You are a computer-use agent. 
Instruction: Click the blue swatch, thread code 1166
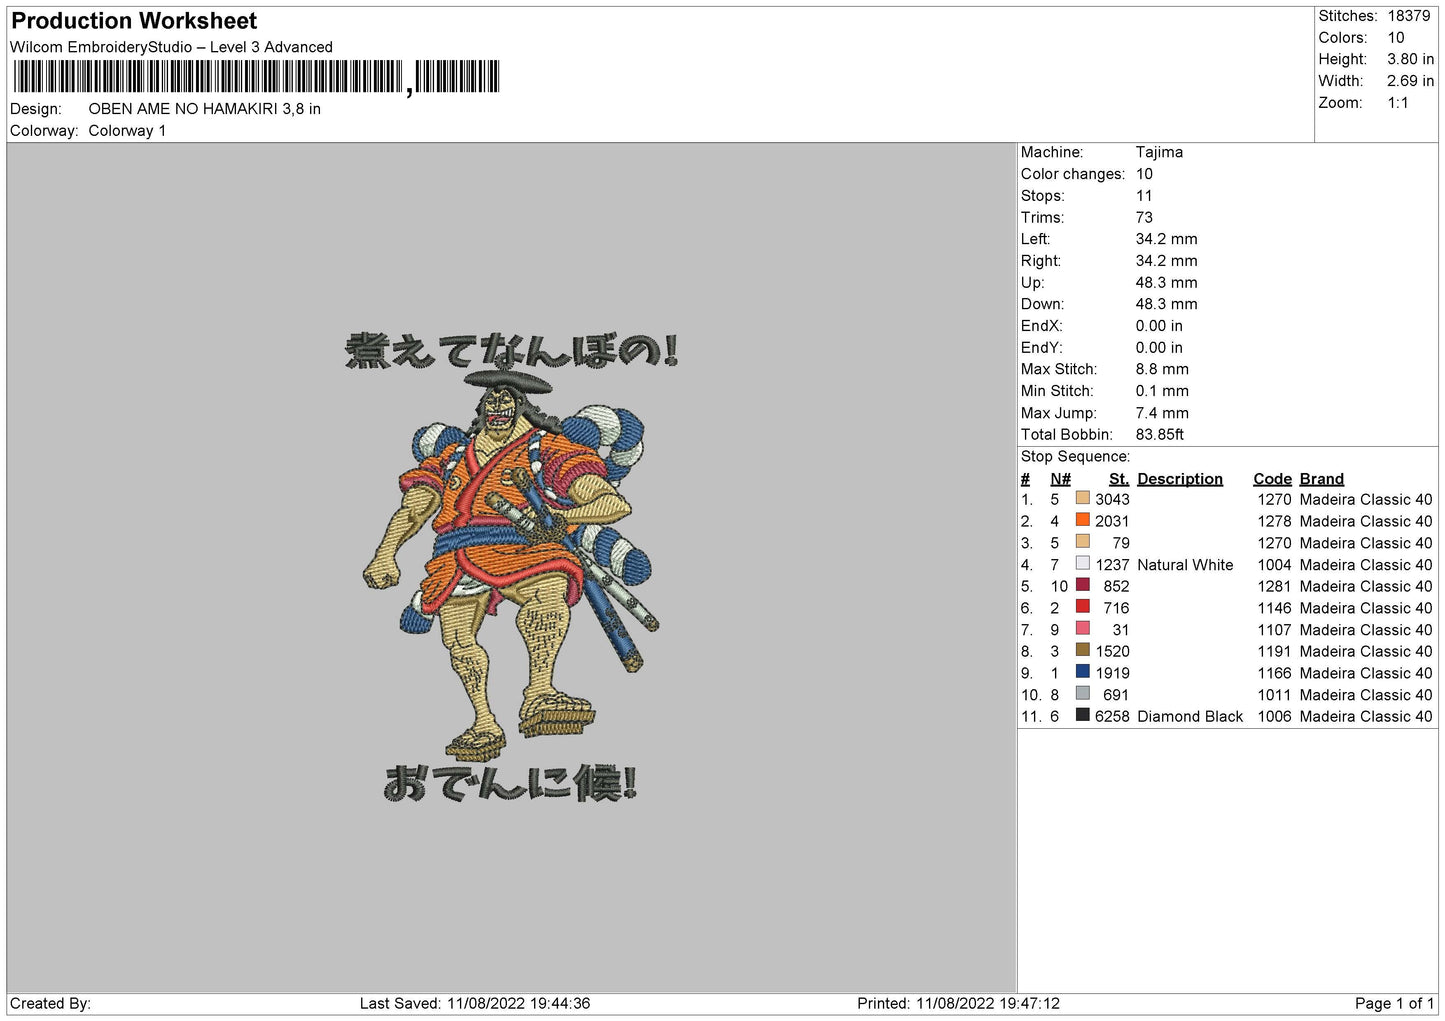(1082, 672)
